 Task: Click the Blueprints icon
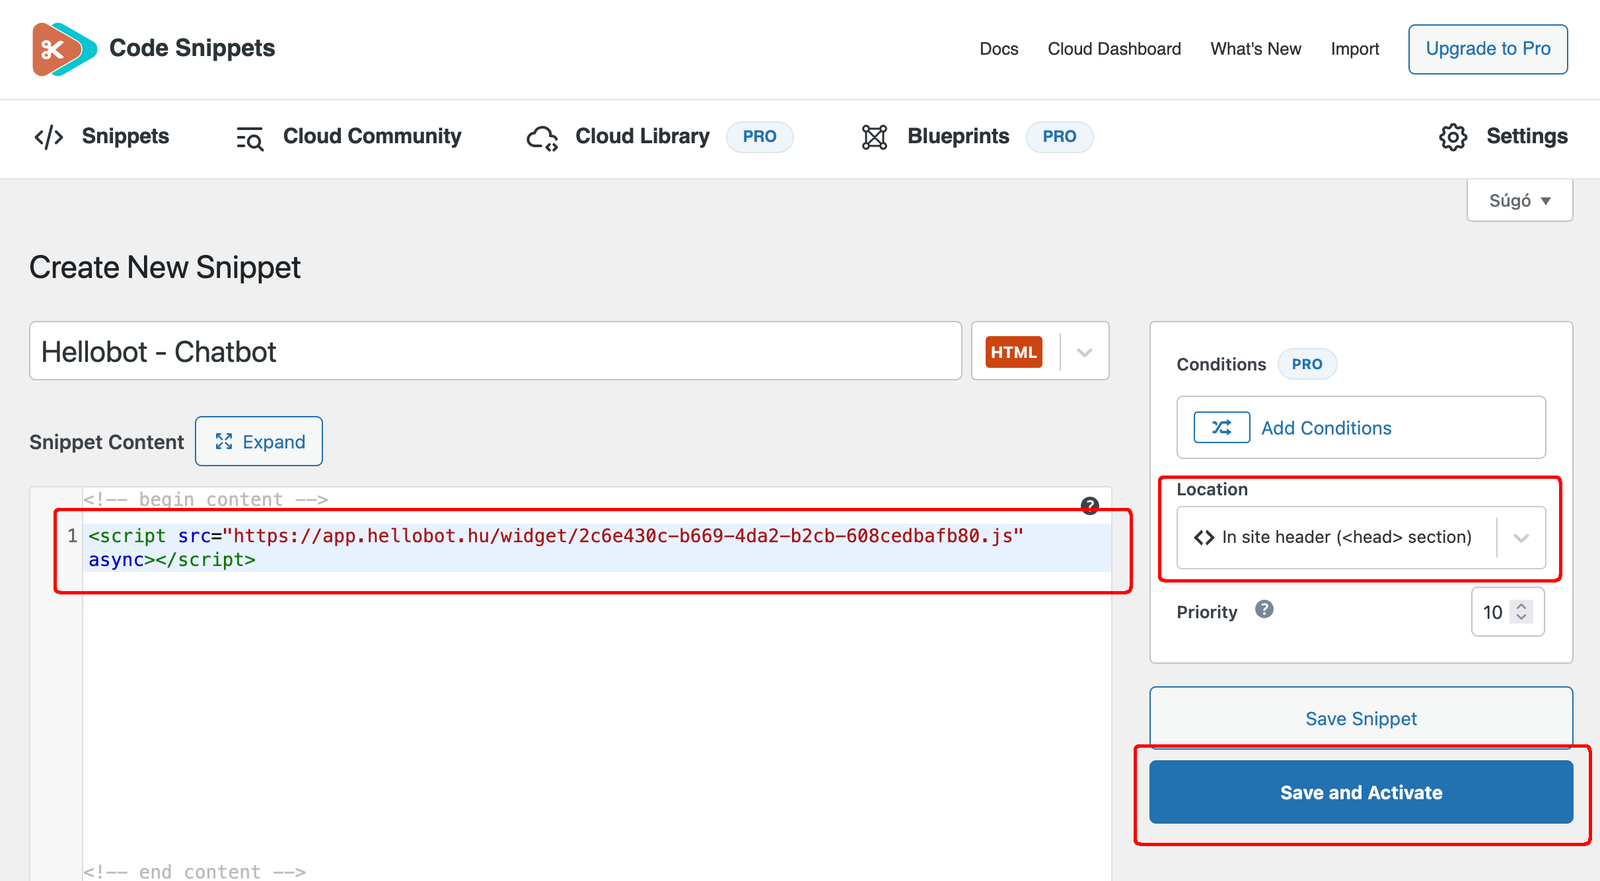pos(875,137)
